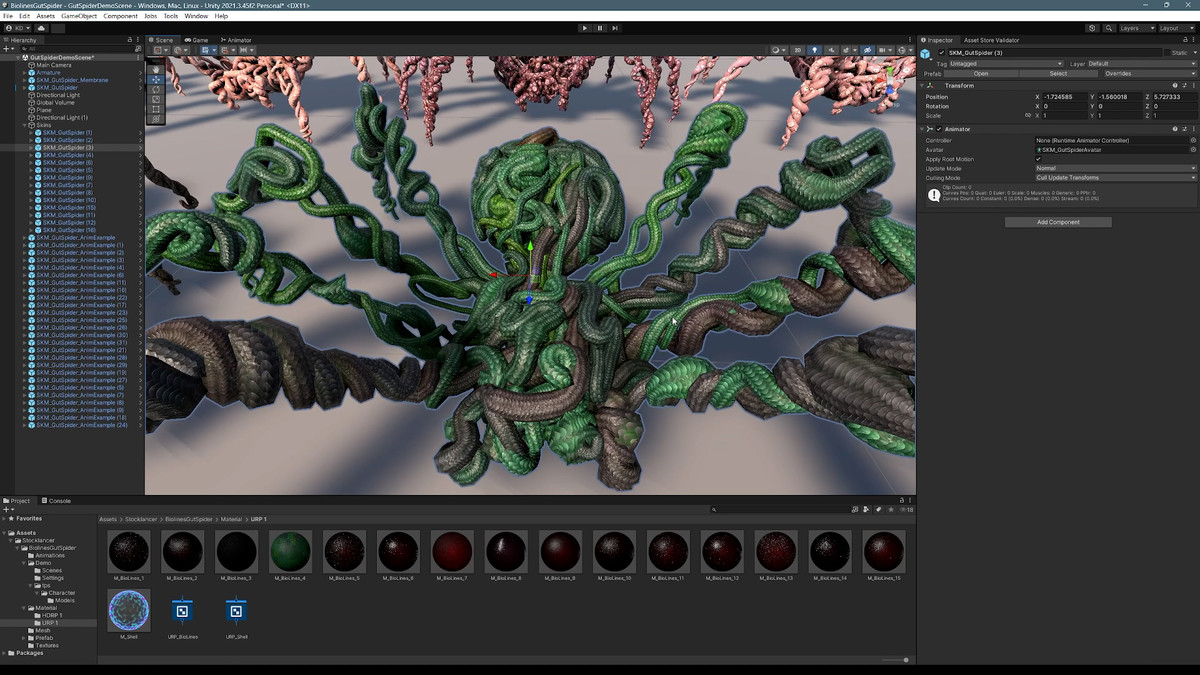Select the Rotate tool in scene overlay
This screenshot has height=675, width=1200.
[156, 89]
